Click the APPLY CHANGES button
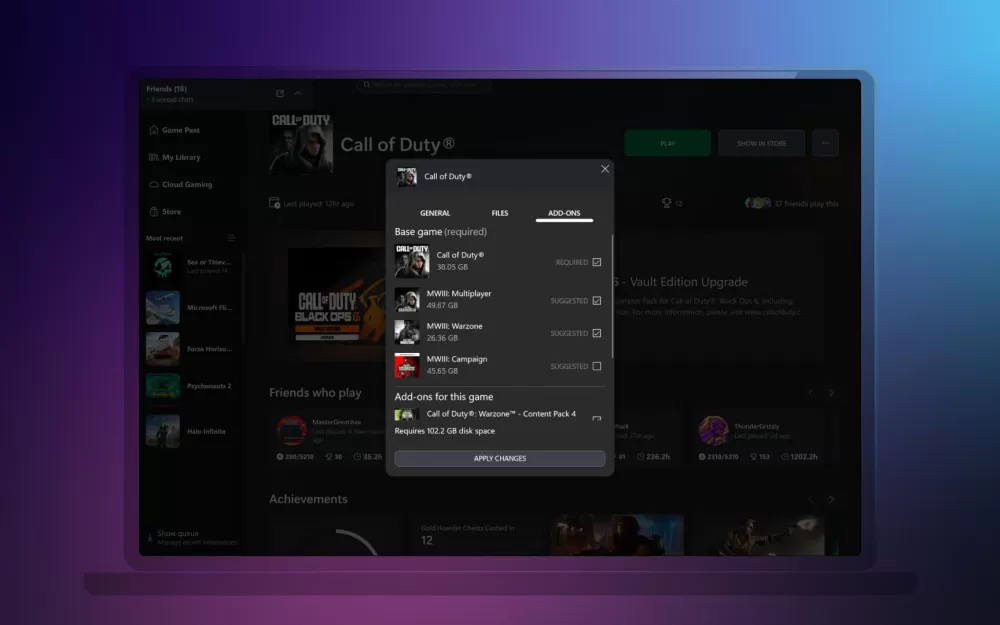This screenshot has width=1000, height=625. [500, 459]
